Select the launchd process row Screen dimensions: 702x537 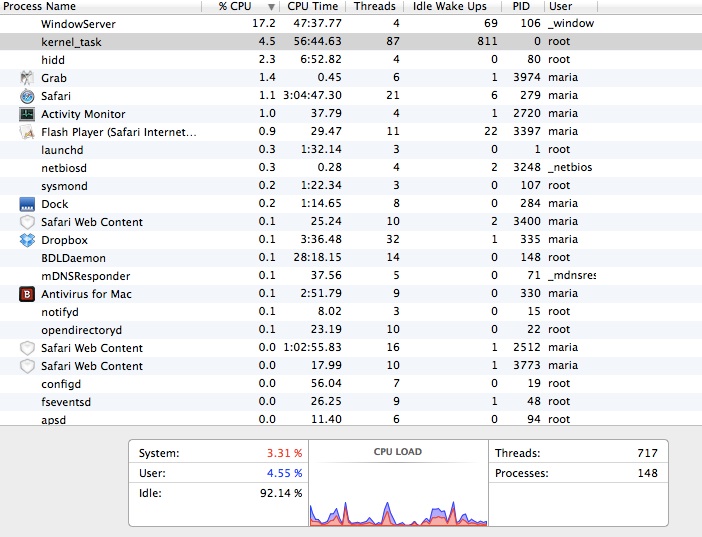[351, 150]
